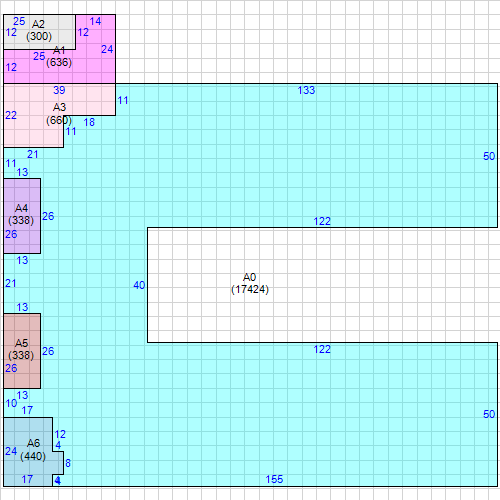Screen dimensions: 500x500
Task: Click the 13 dimension directly below room A5
Action: [22, 395]
